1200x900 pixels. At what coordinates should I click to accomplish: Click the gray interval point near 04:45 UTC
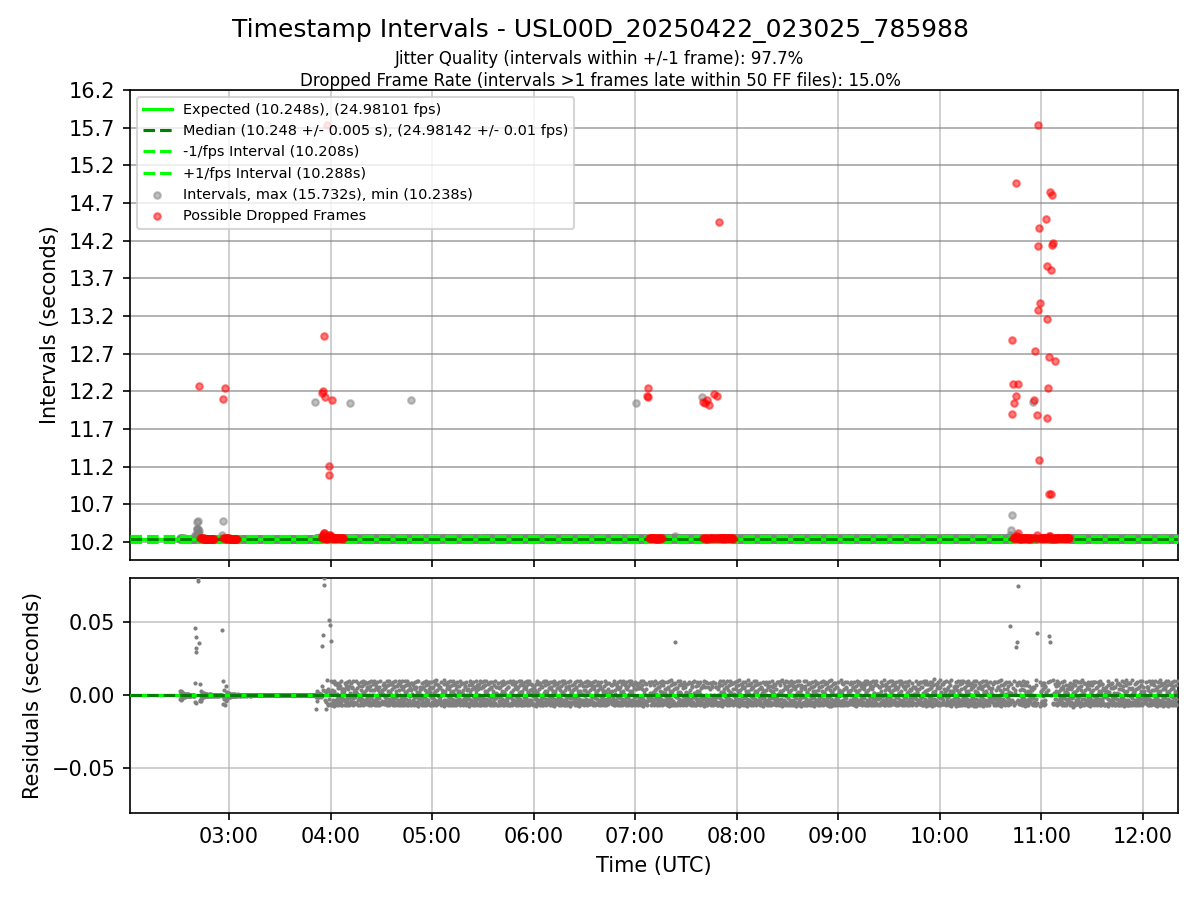[411, 400]
